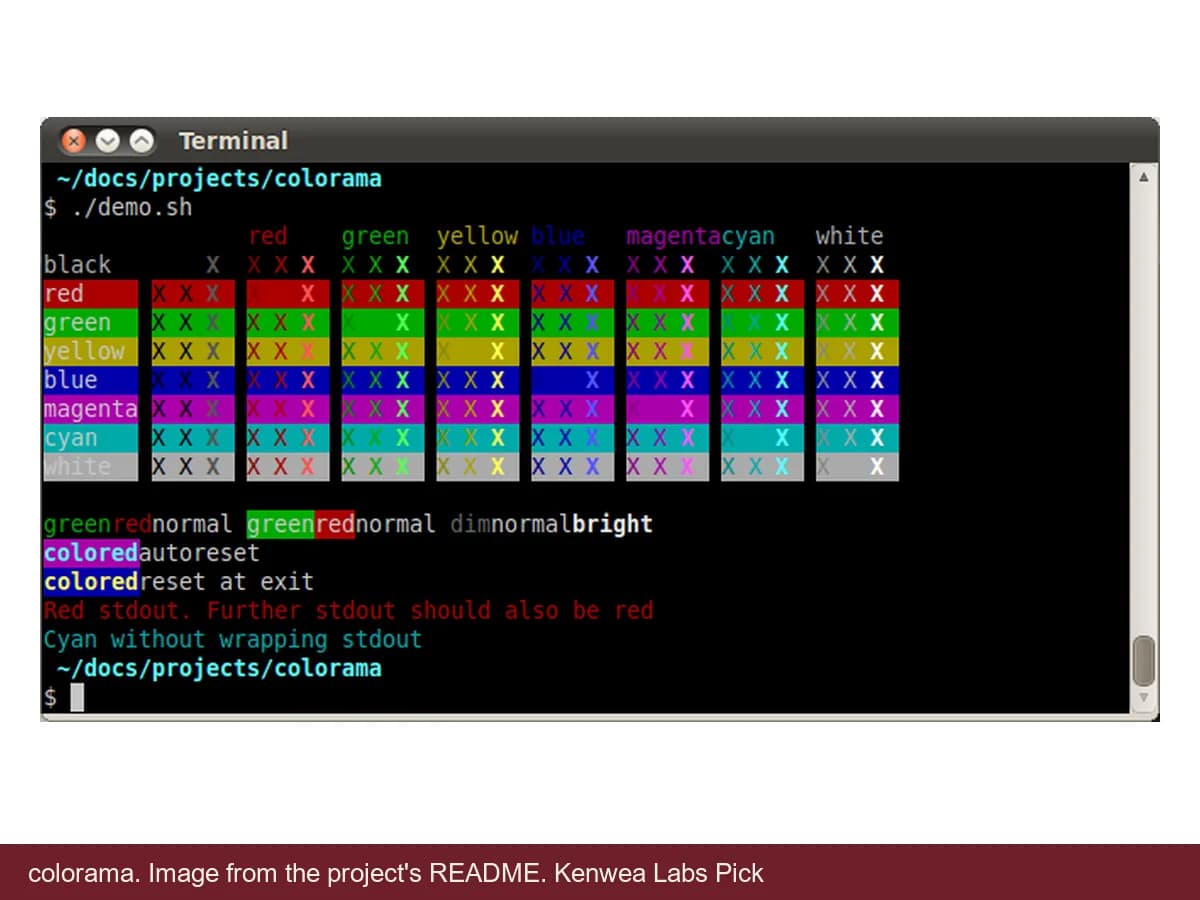Image resolution: width=1200 pixels, height=900 pixels.
Task: Click the 'autoreset' text
Action: (199, 553)
